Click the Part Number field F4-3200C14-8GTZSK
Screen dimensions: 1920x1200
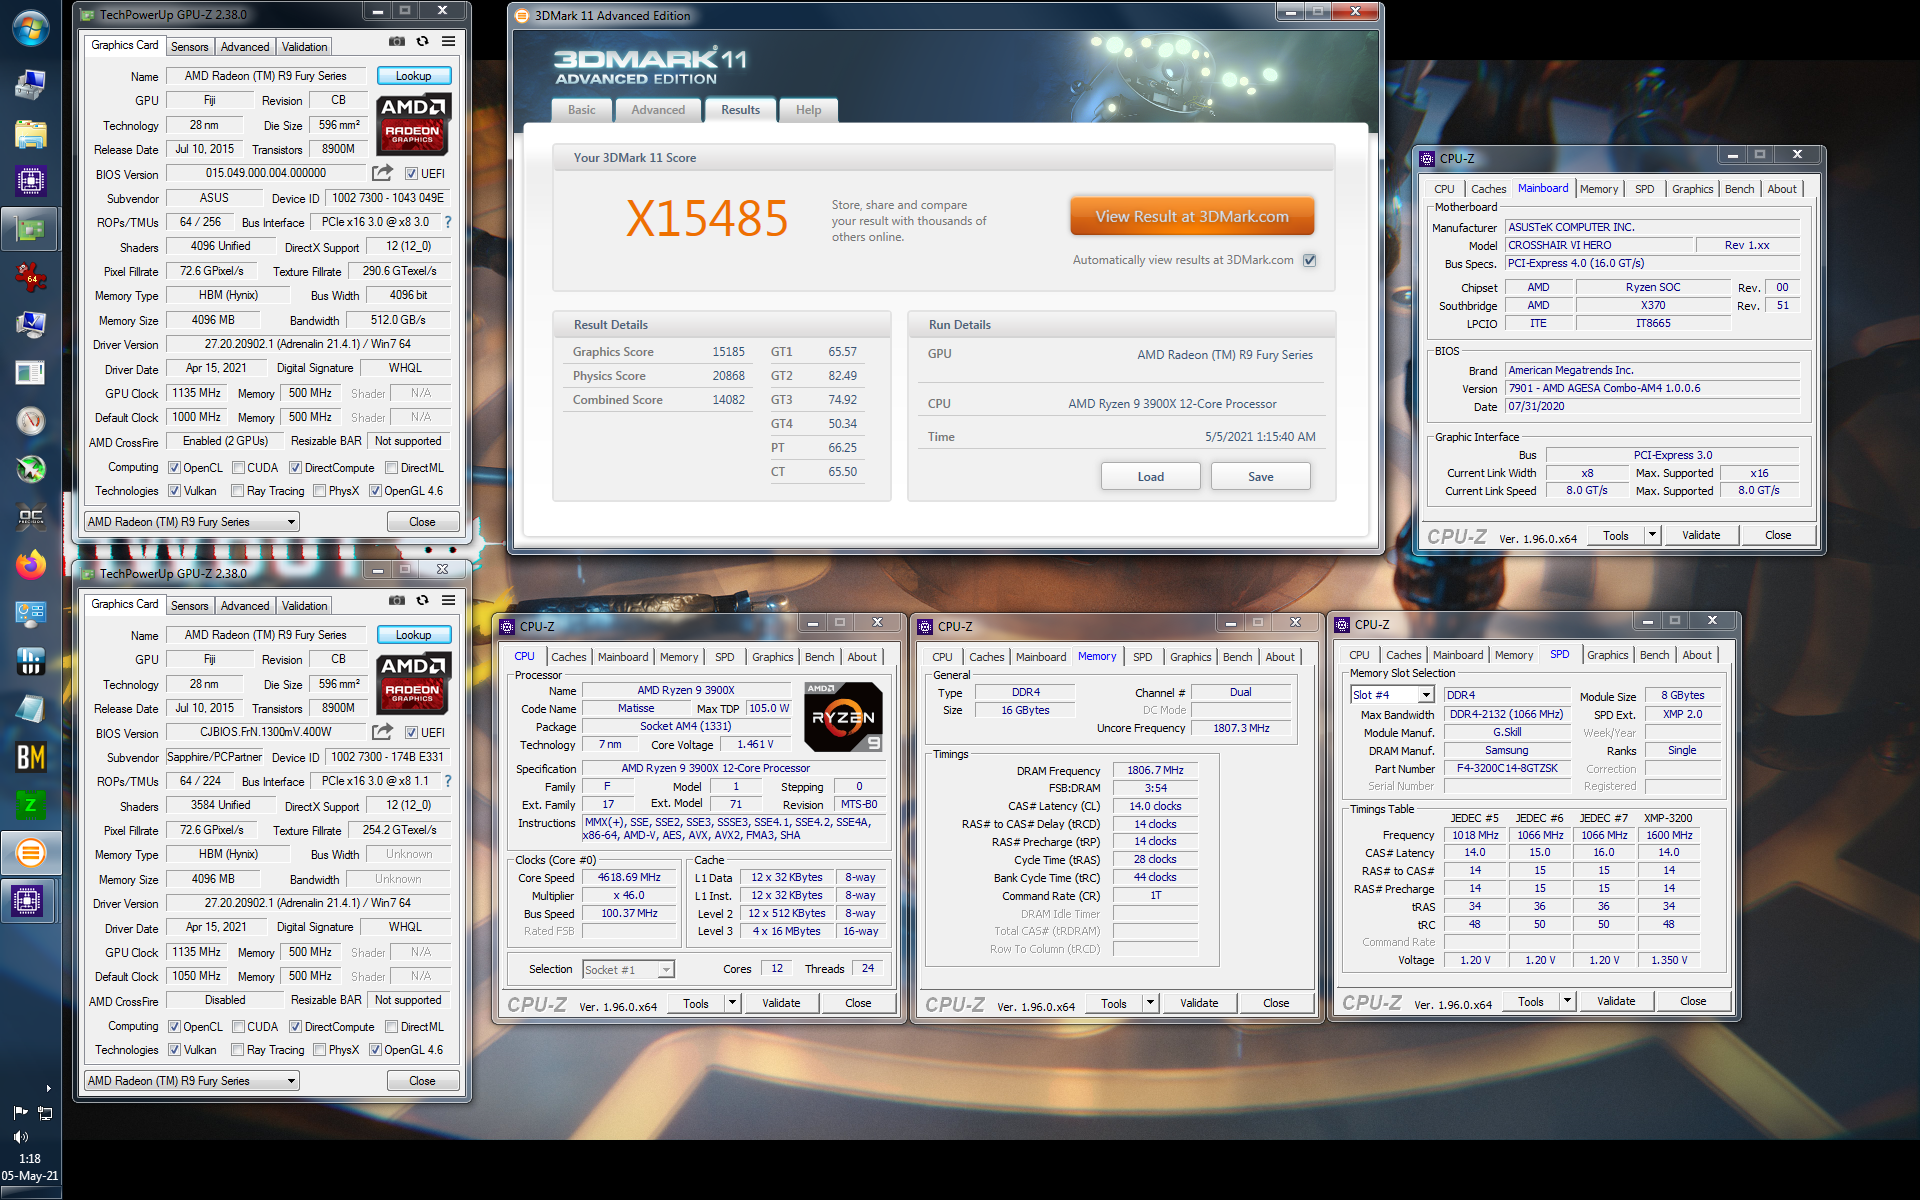point(1507,769)
